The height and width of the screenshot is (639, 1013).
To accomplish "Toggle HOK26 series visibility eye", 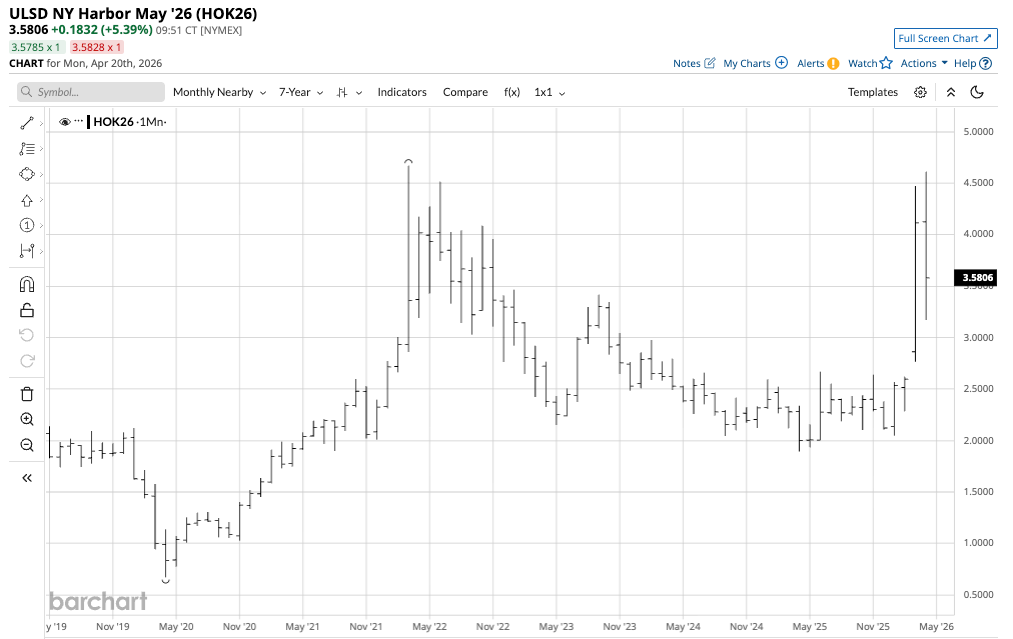I will [65, 121].
